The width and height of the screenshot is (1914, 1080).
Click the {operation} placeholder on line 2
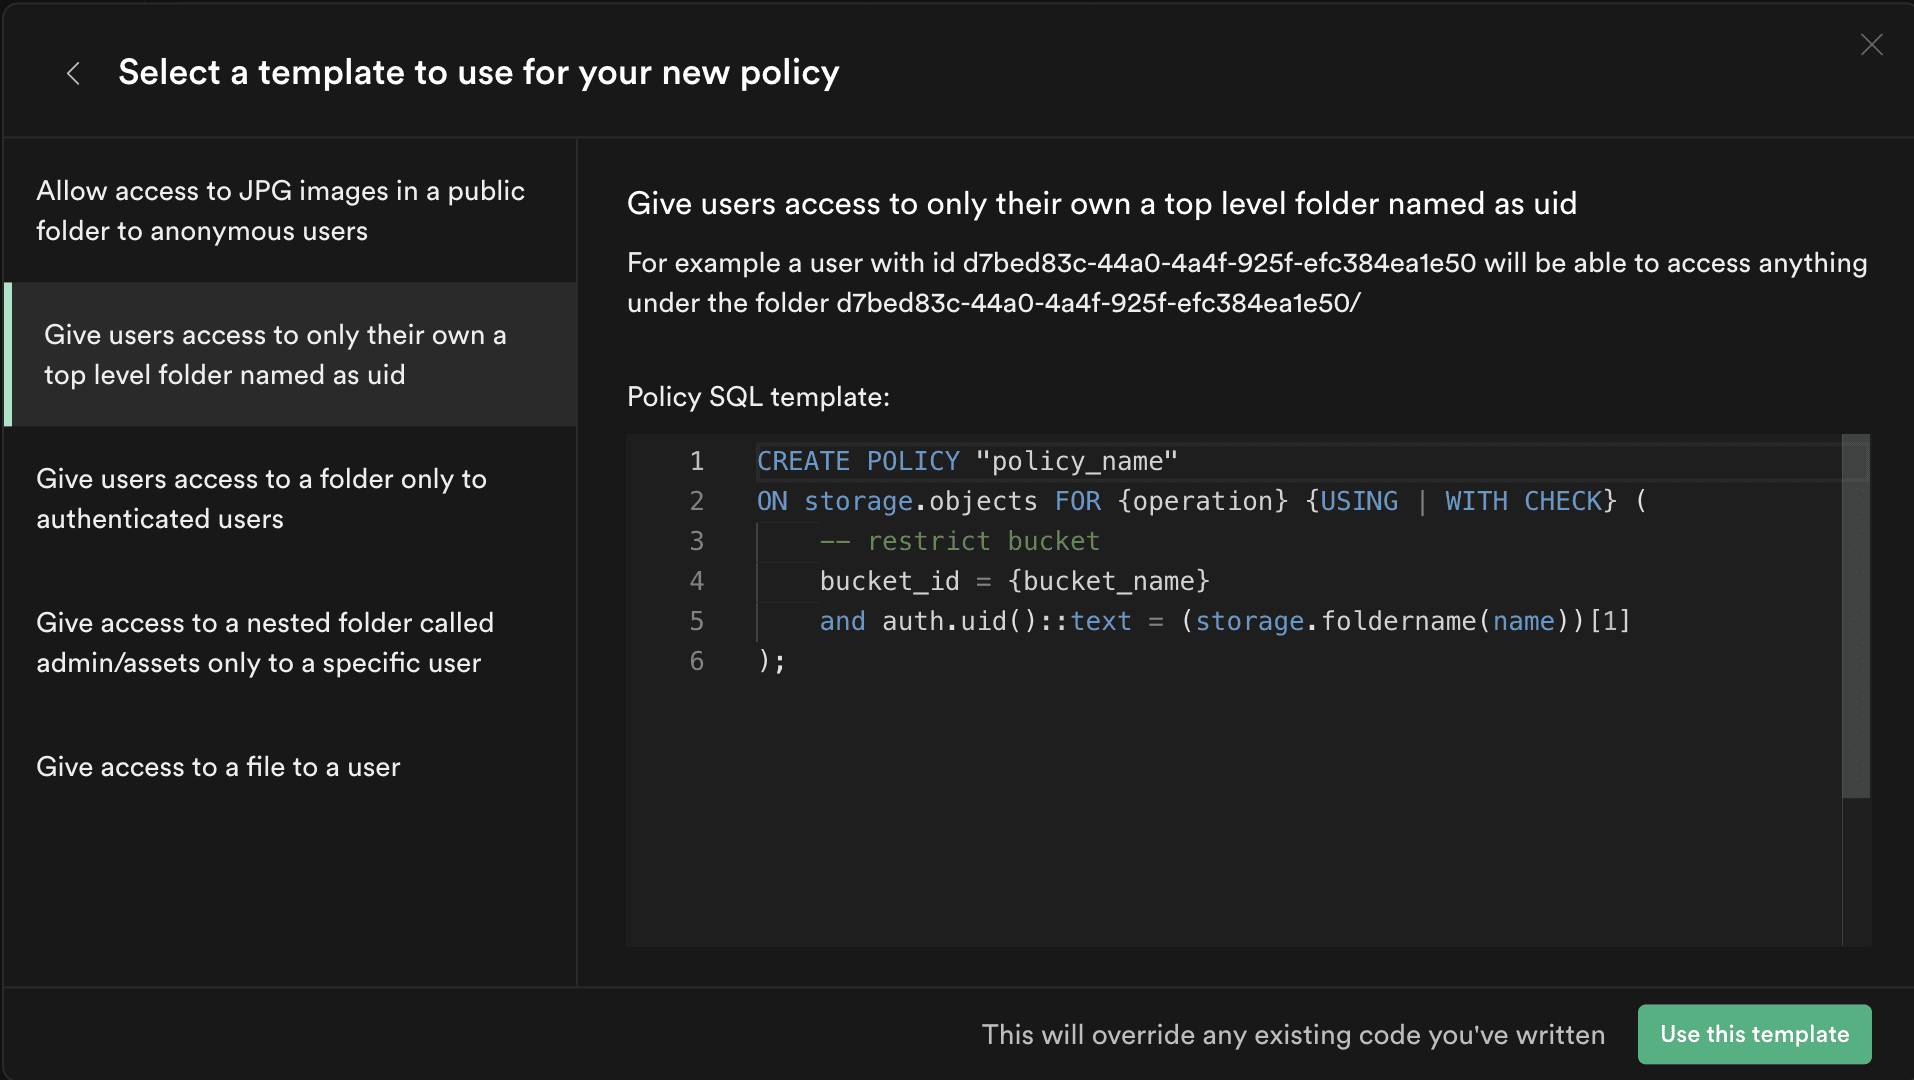pyautogui.click(x=1203, y=501)
